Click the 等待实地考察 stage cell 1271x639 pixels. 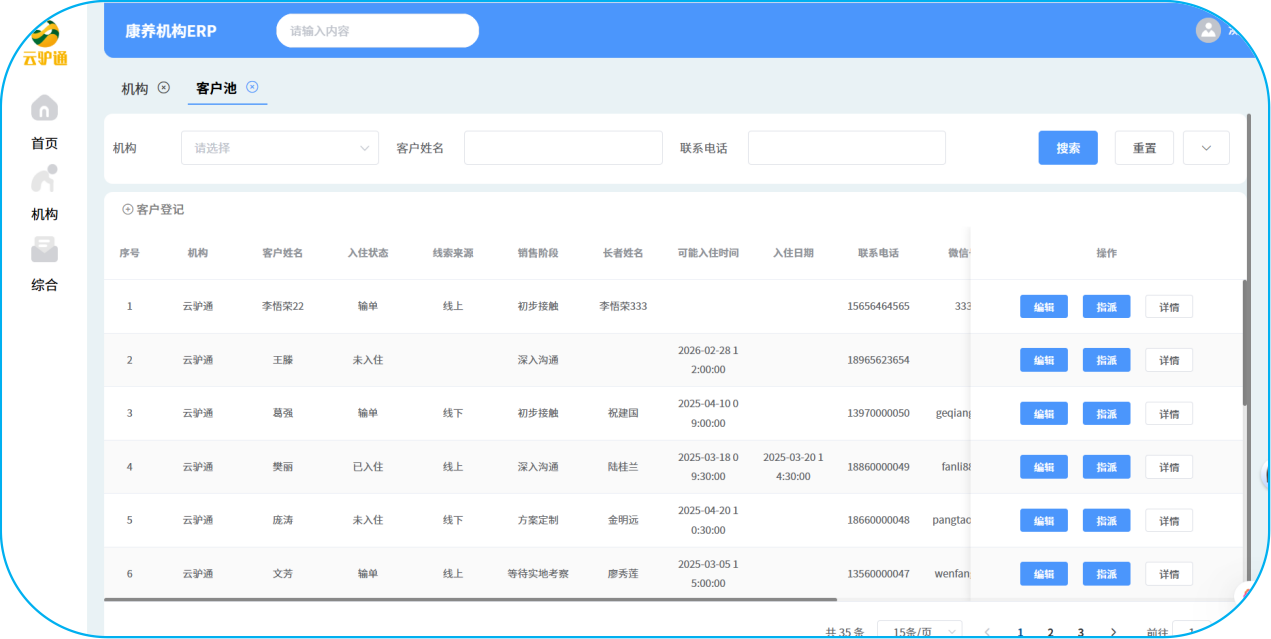pos(538,574)
